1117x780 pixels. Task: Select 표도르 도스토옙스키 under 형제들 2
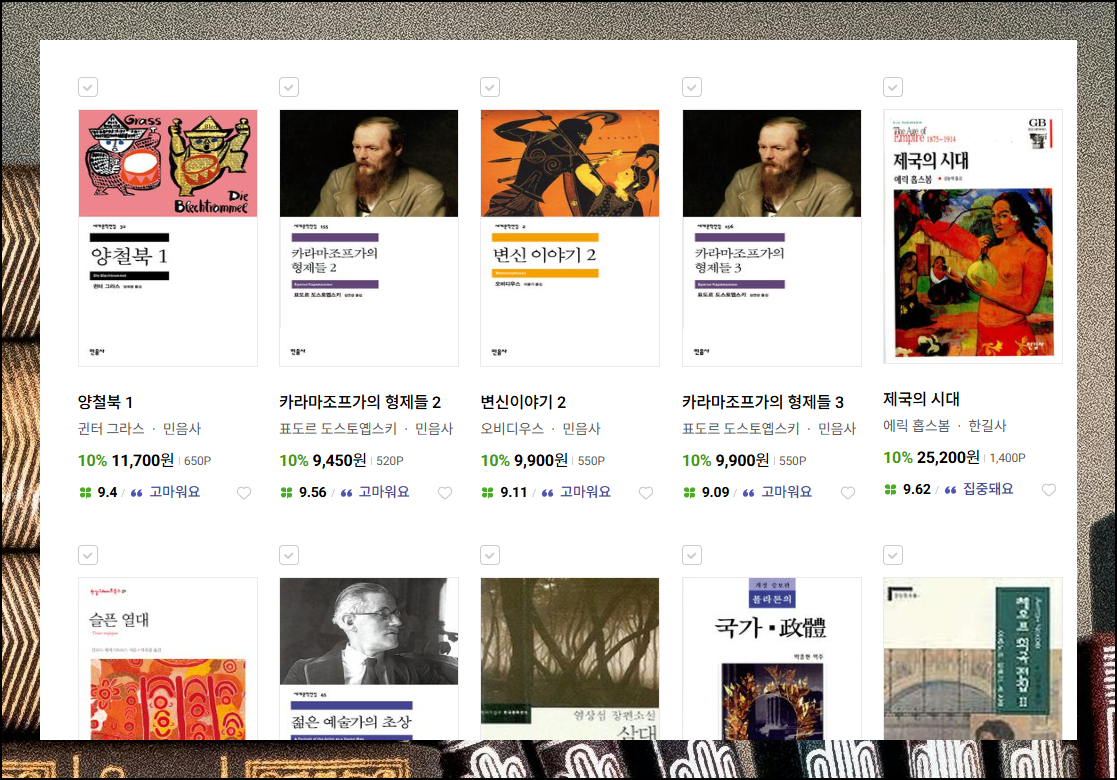coord(338,429)
